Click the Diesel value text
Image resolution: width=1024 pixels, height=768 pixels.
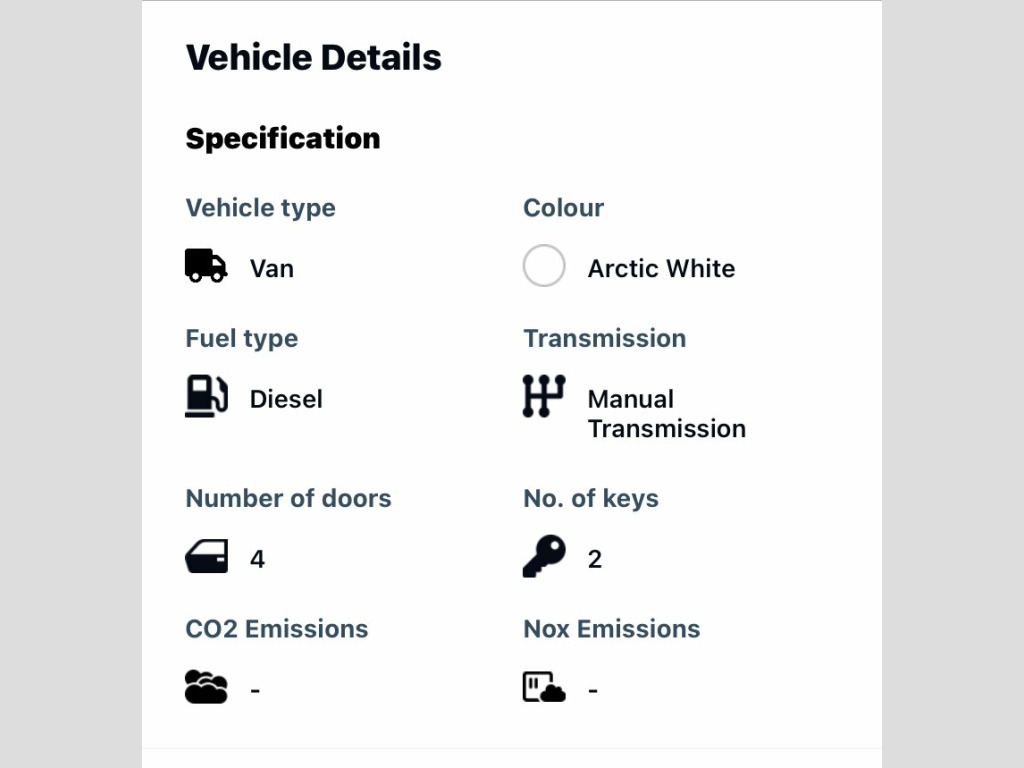pos(286,399)
